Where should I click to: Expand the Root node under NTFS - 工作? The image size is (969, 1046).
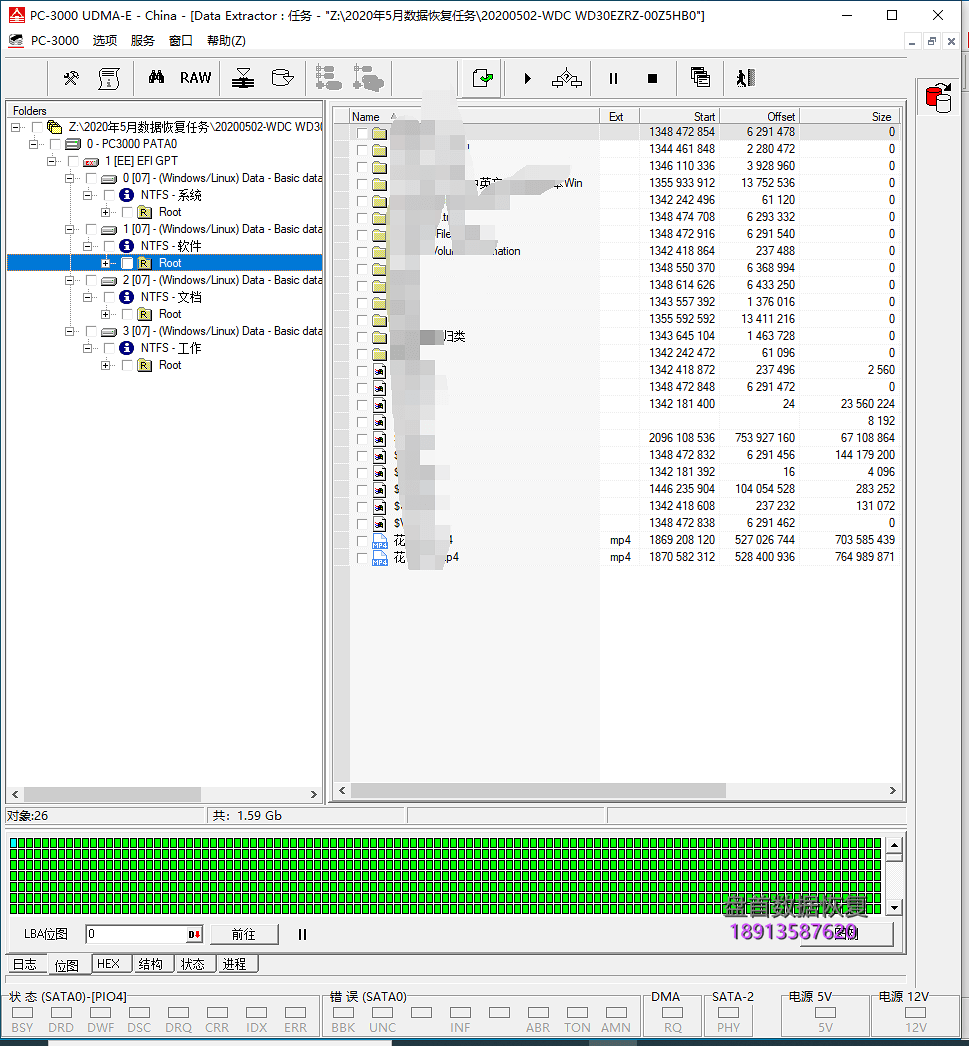click(x=105, y=366)
